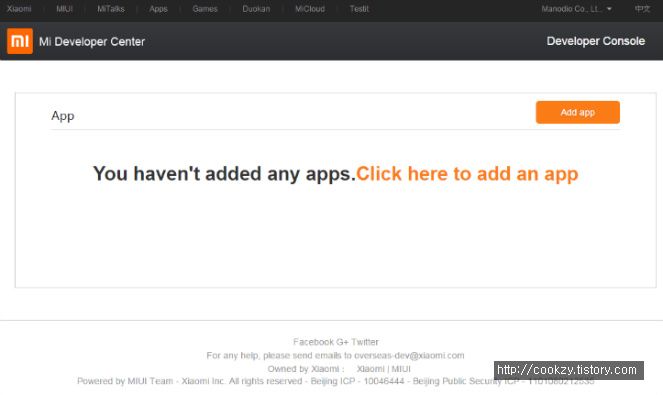Screen dimensions: 663x395
Task: Click the 'You haven't added any apps.' text
Action: click(x=225, y=174)
